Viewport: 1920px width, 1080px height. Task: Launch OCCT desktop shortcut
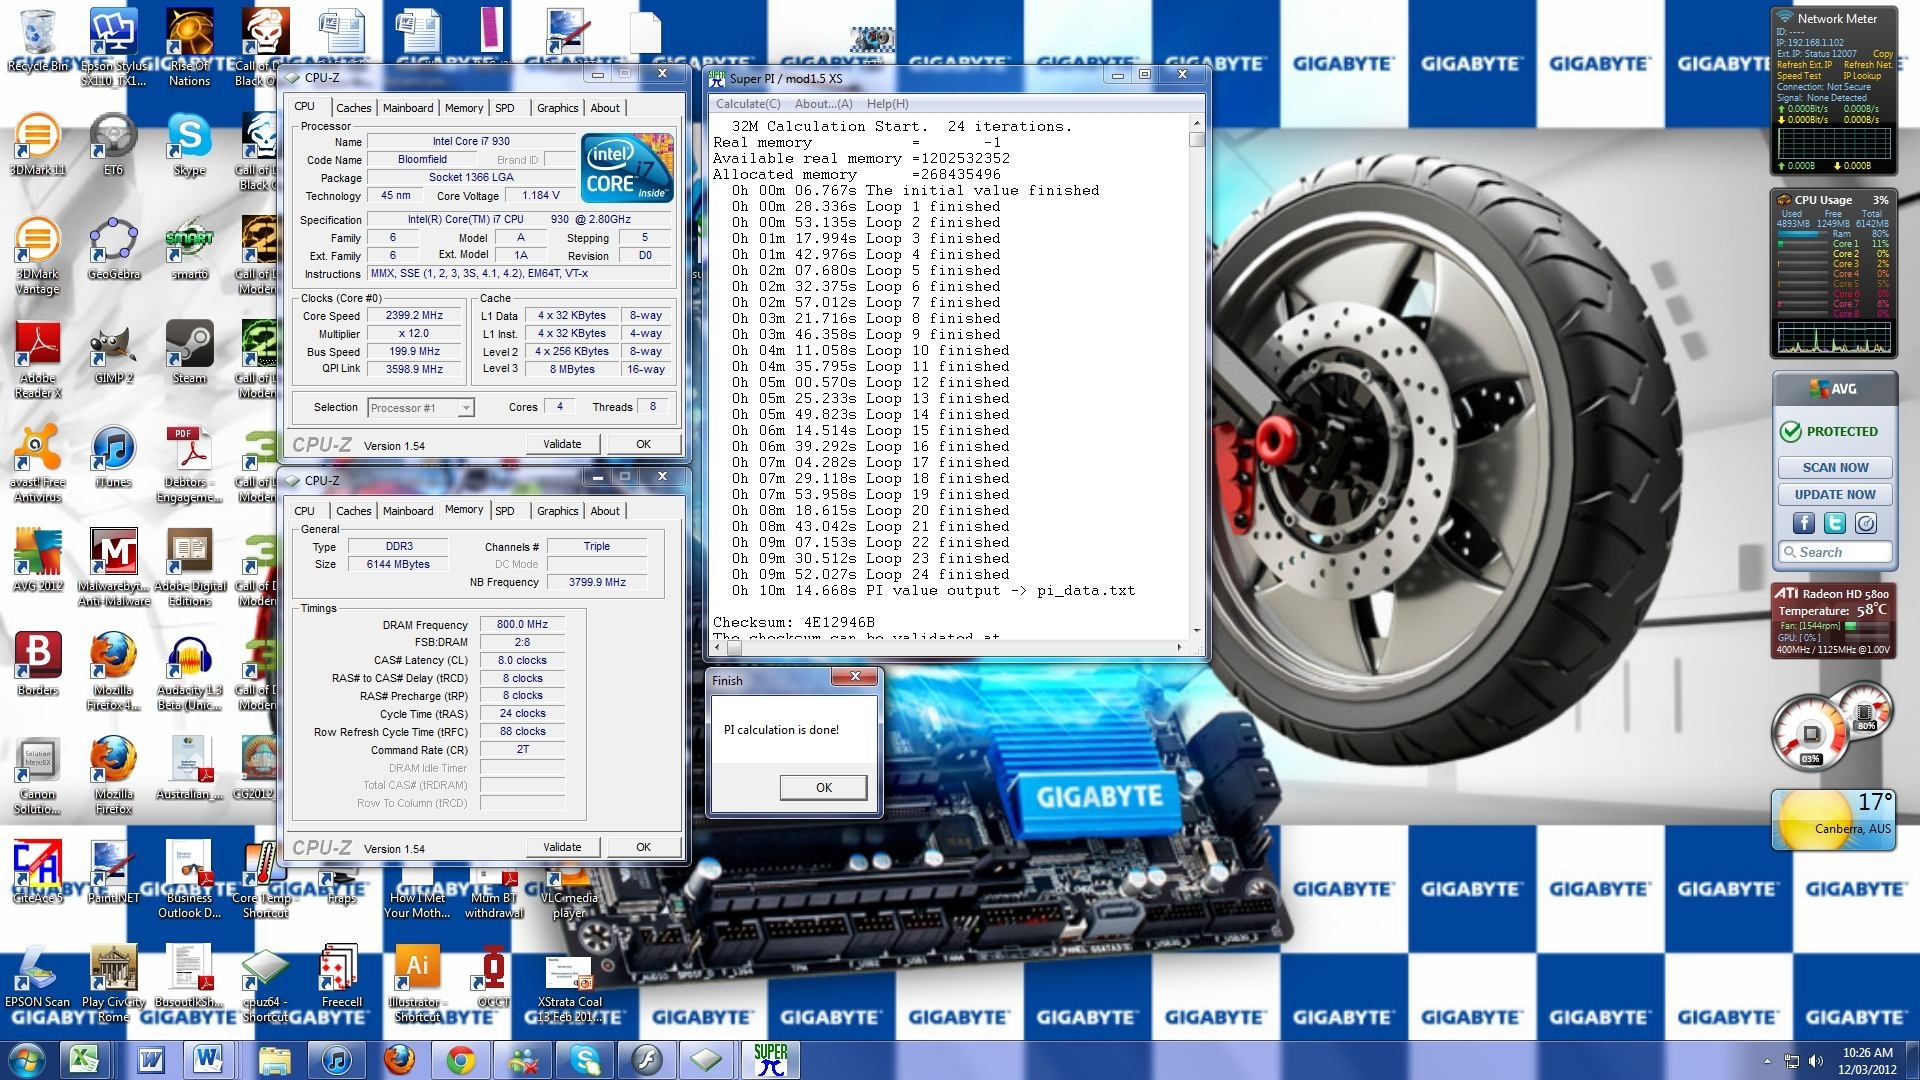click(493, 976)
